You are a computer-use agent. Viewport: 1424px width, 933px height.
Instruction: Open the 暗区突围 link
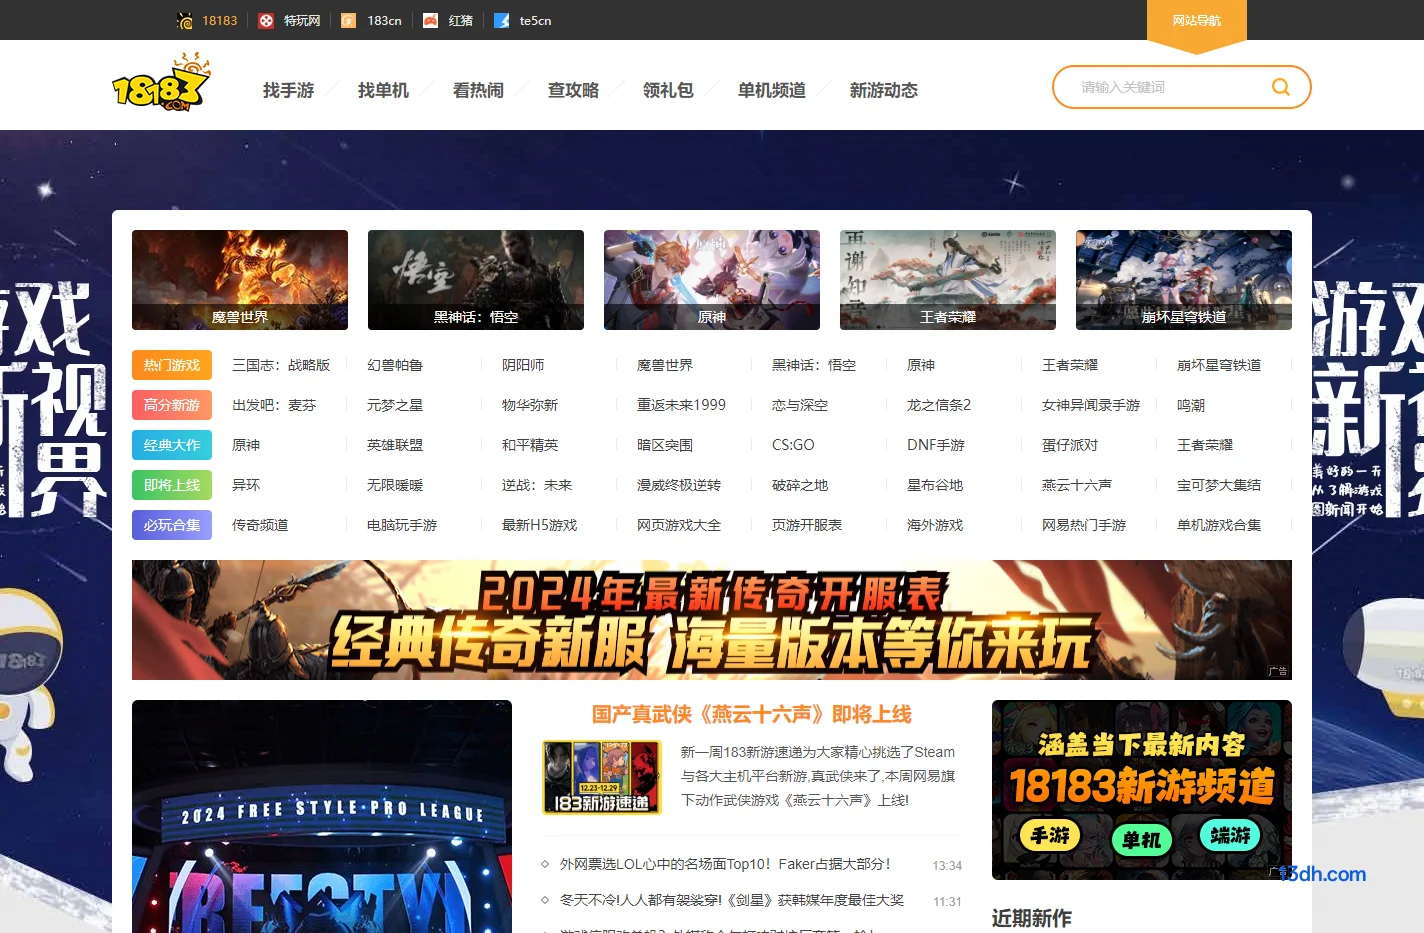665,445
